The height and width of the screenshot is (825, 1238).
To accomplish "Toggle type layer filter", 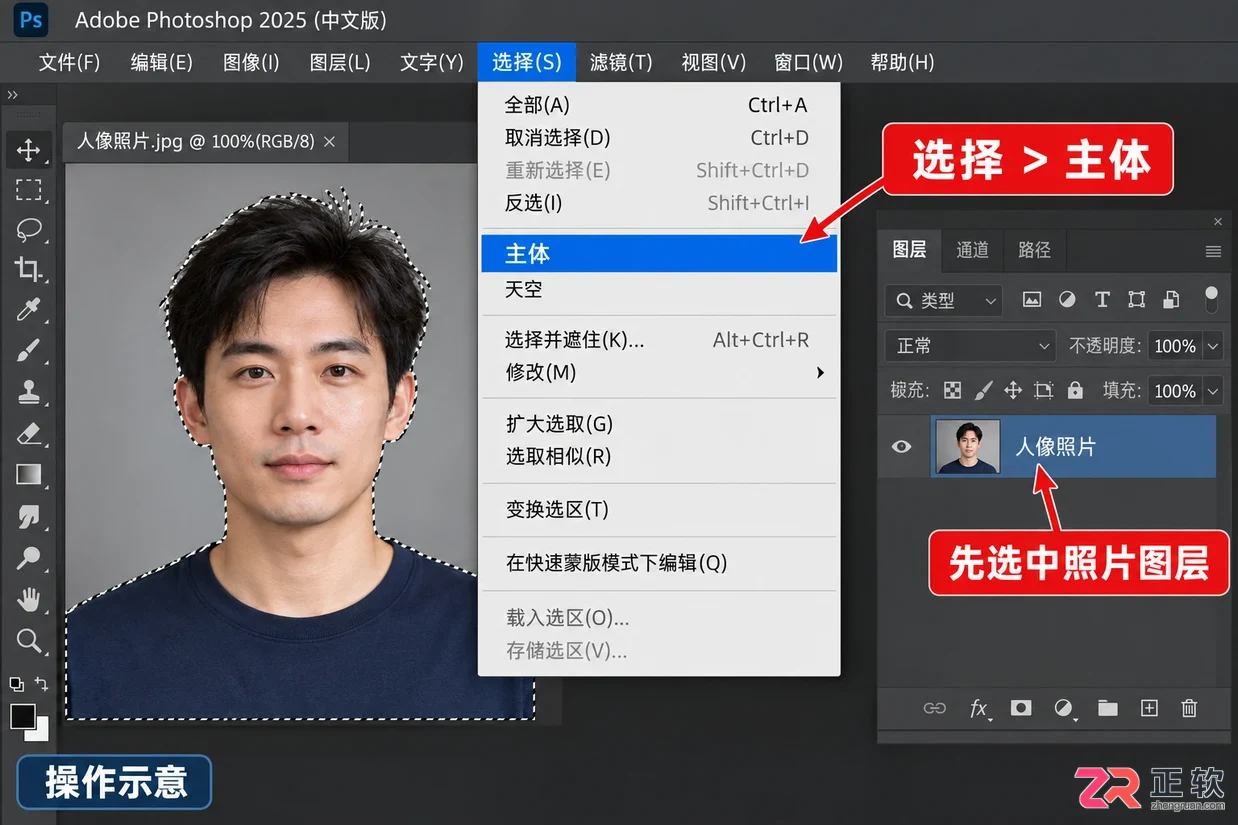I will click(x=1102, y=300).
